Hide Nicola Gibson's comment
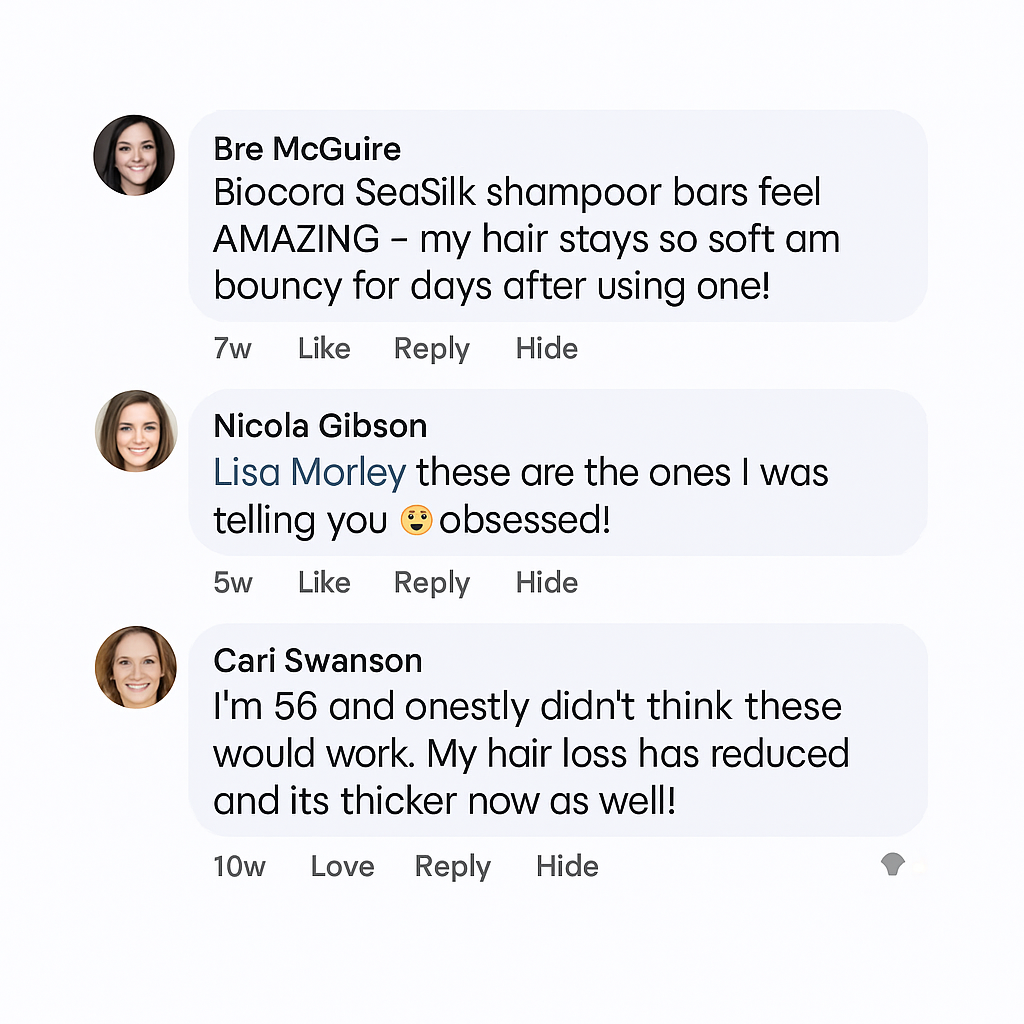Image resolution: width=1024 pixels, height=1024 pixels. 546,582
